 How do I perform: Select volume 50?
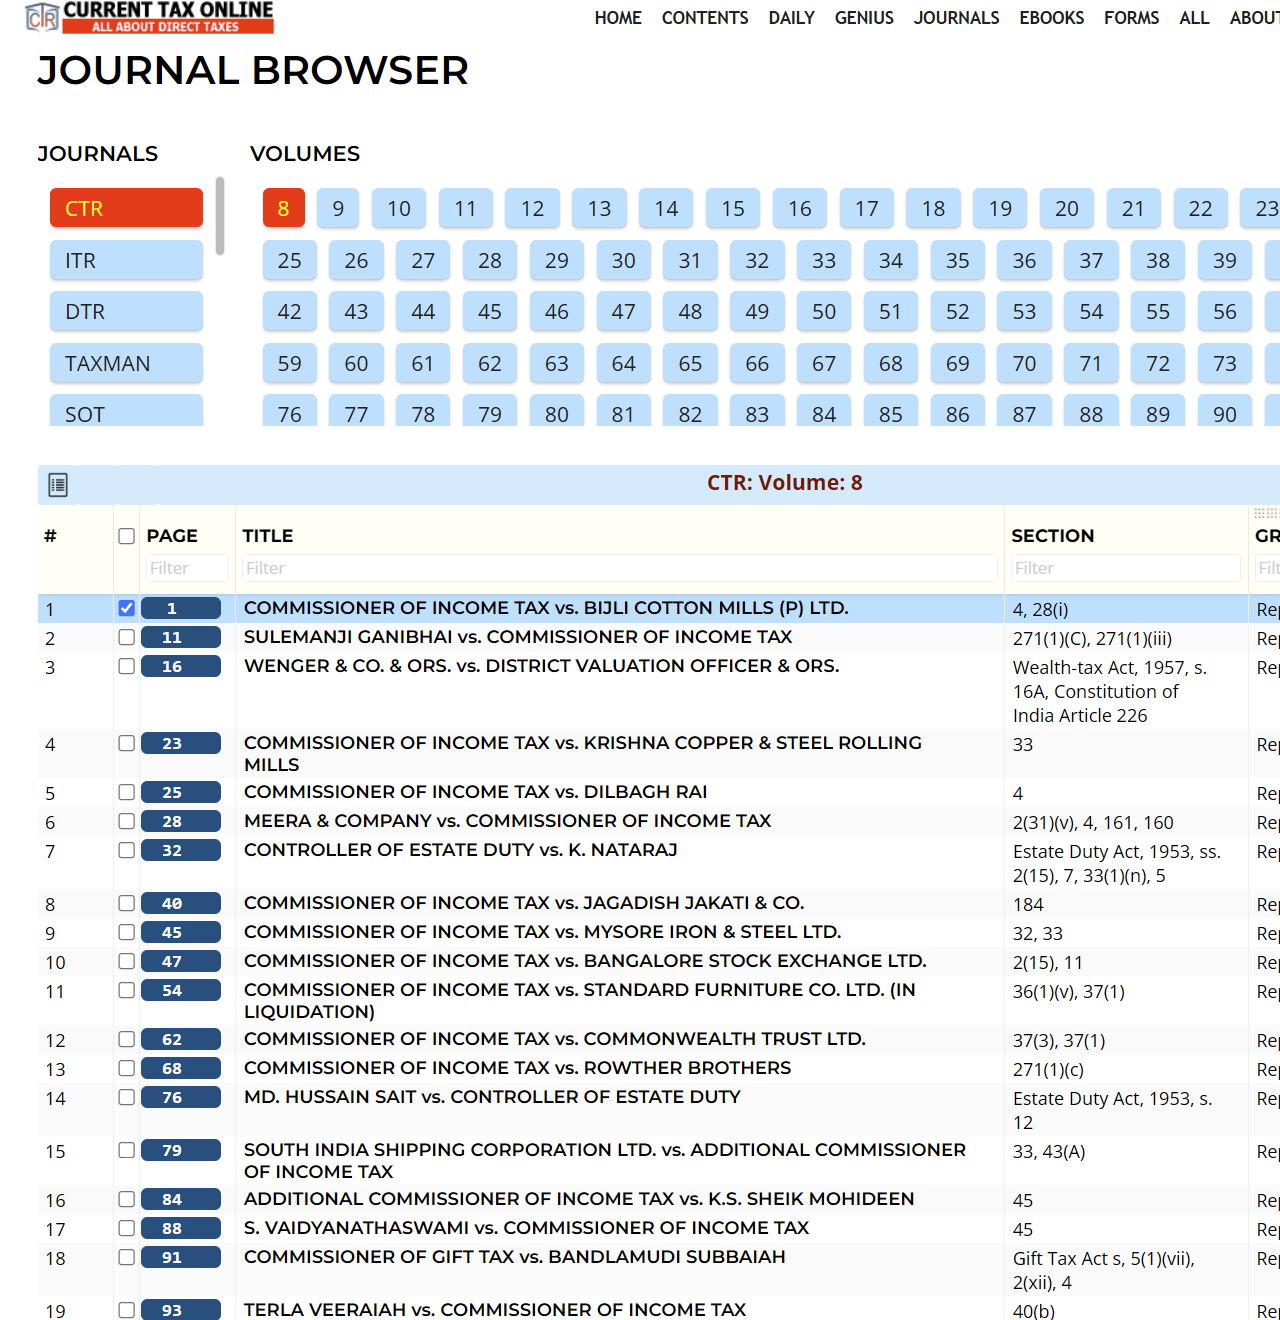(824, 311)
